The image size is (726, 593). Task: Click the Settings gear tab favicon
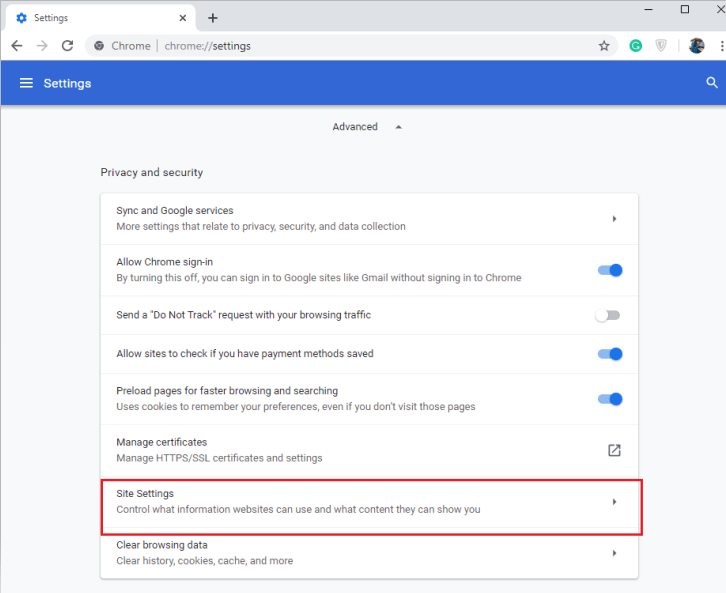pos(21,18)
